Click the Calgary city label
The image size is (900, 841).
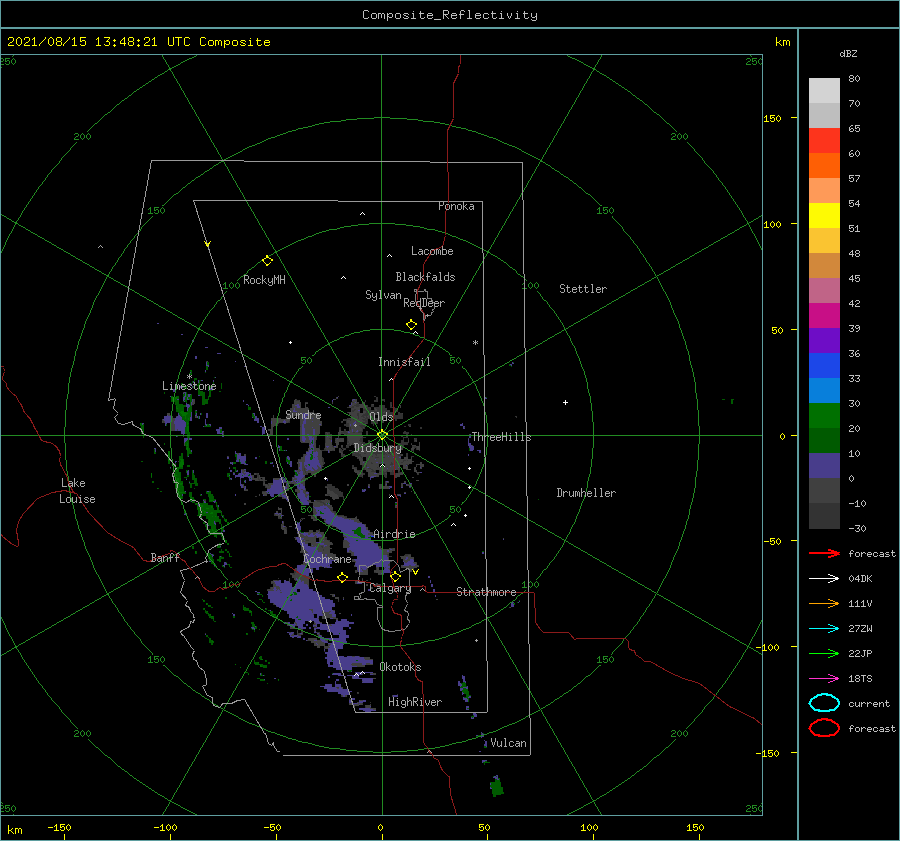(390, 588)
